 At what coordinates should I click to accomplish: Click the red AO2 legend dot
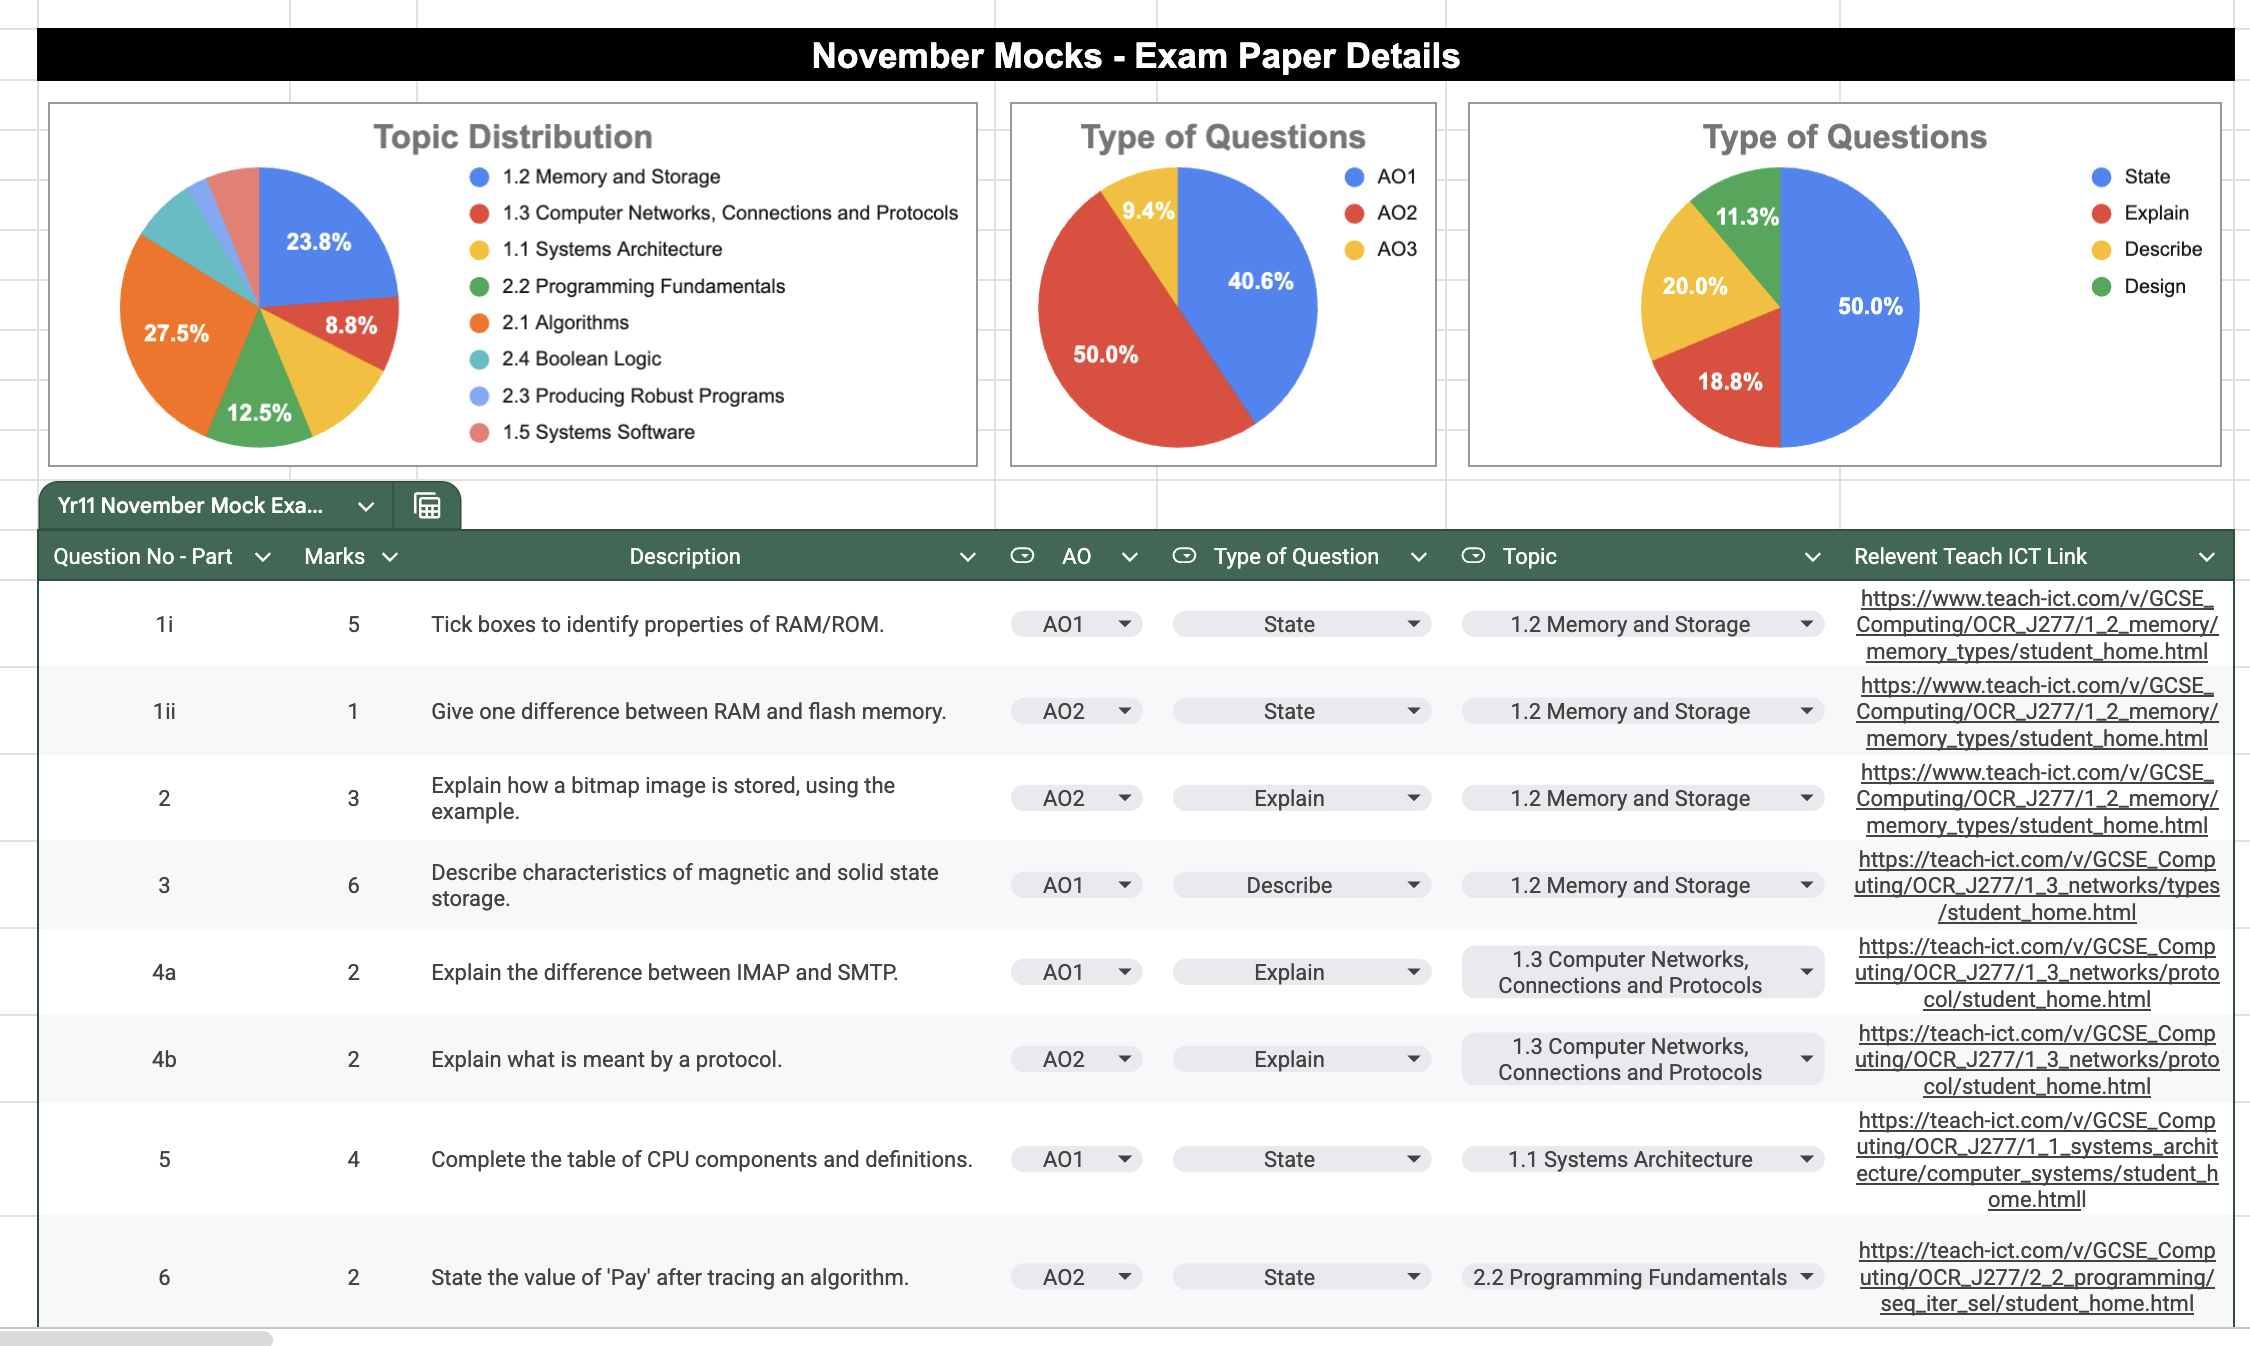[1355, 213]
